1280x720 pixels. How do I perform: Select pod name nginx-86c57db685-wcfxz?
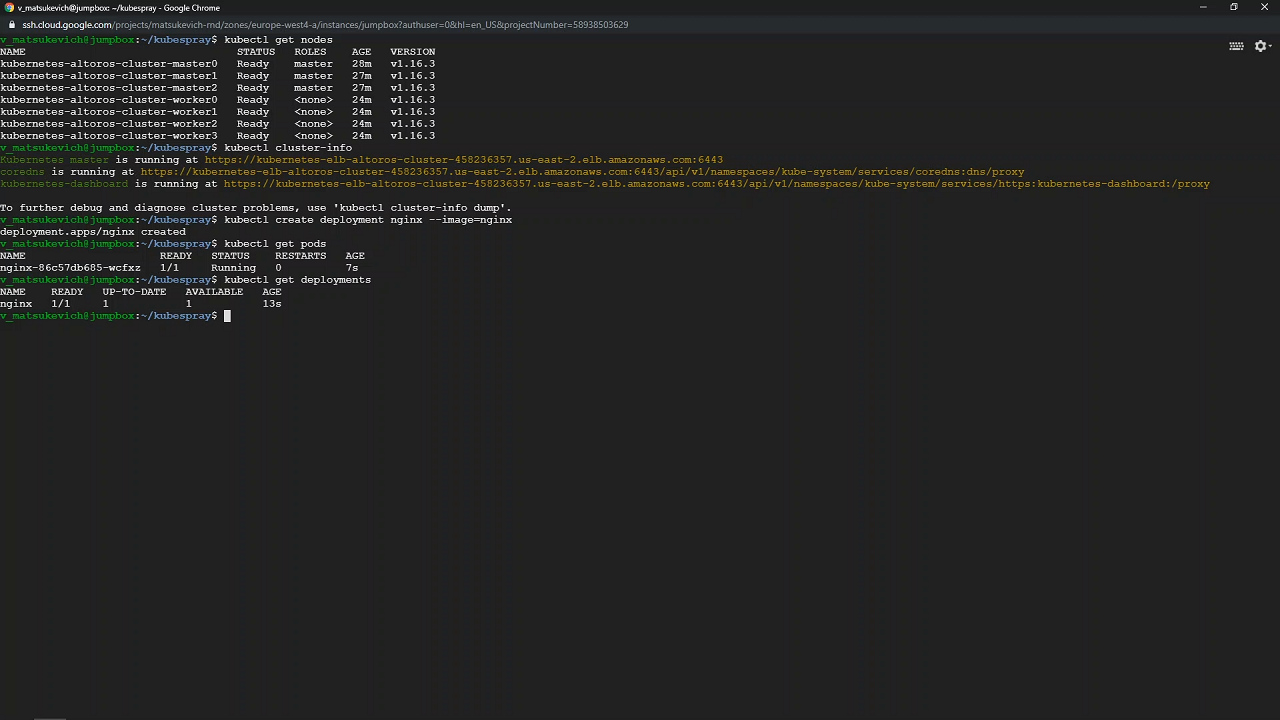(x=70, y=268)
